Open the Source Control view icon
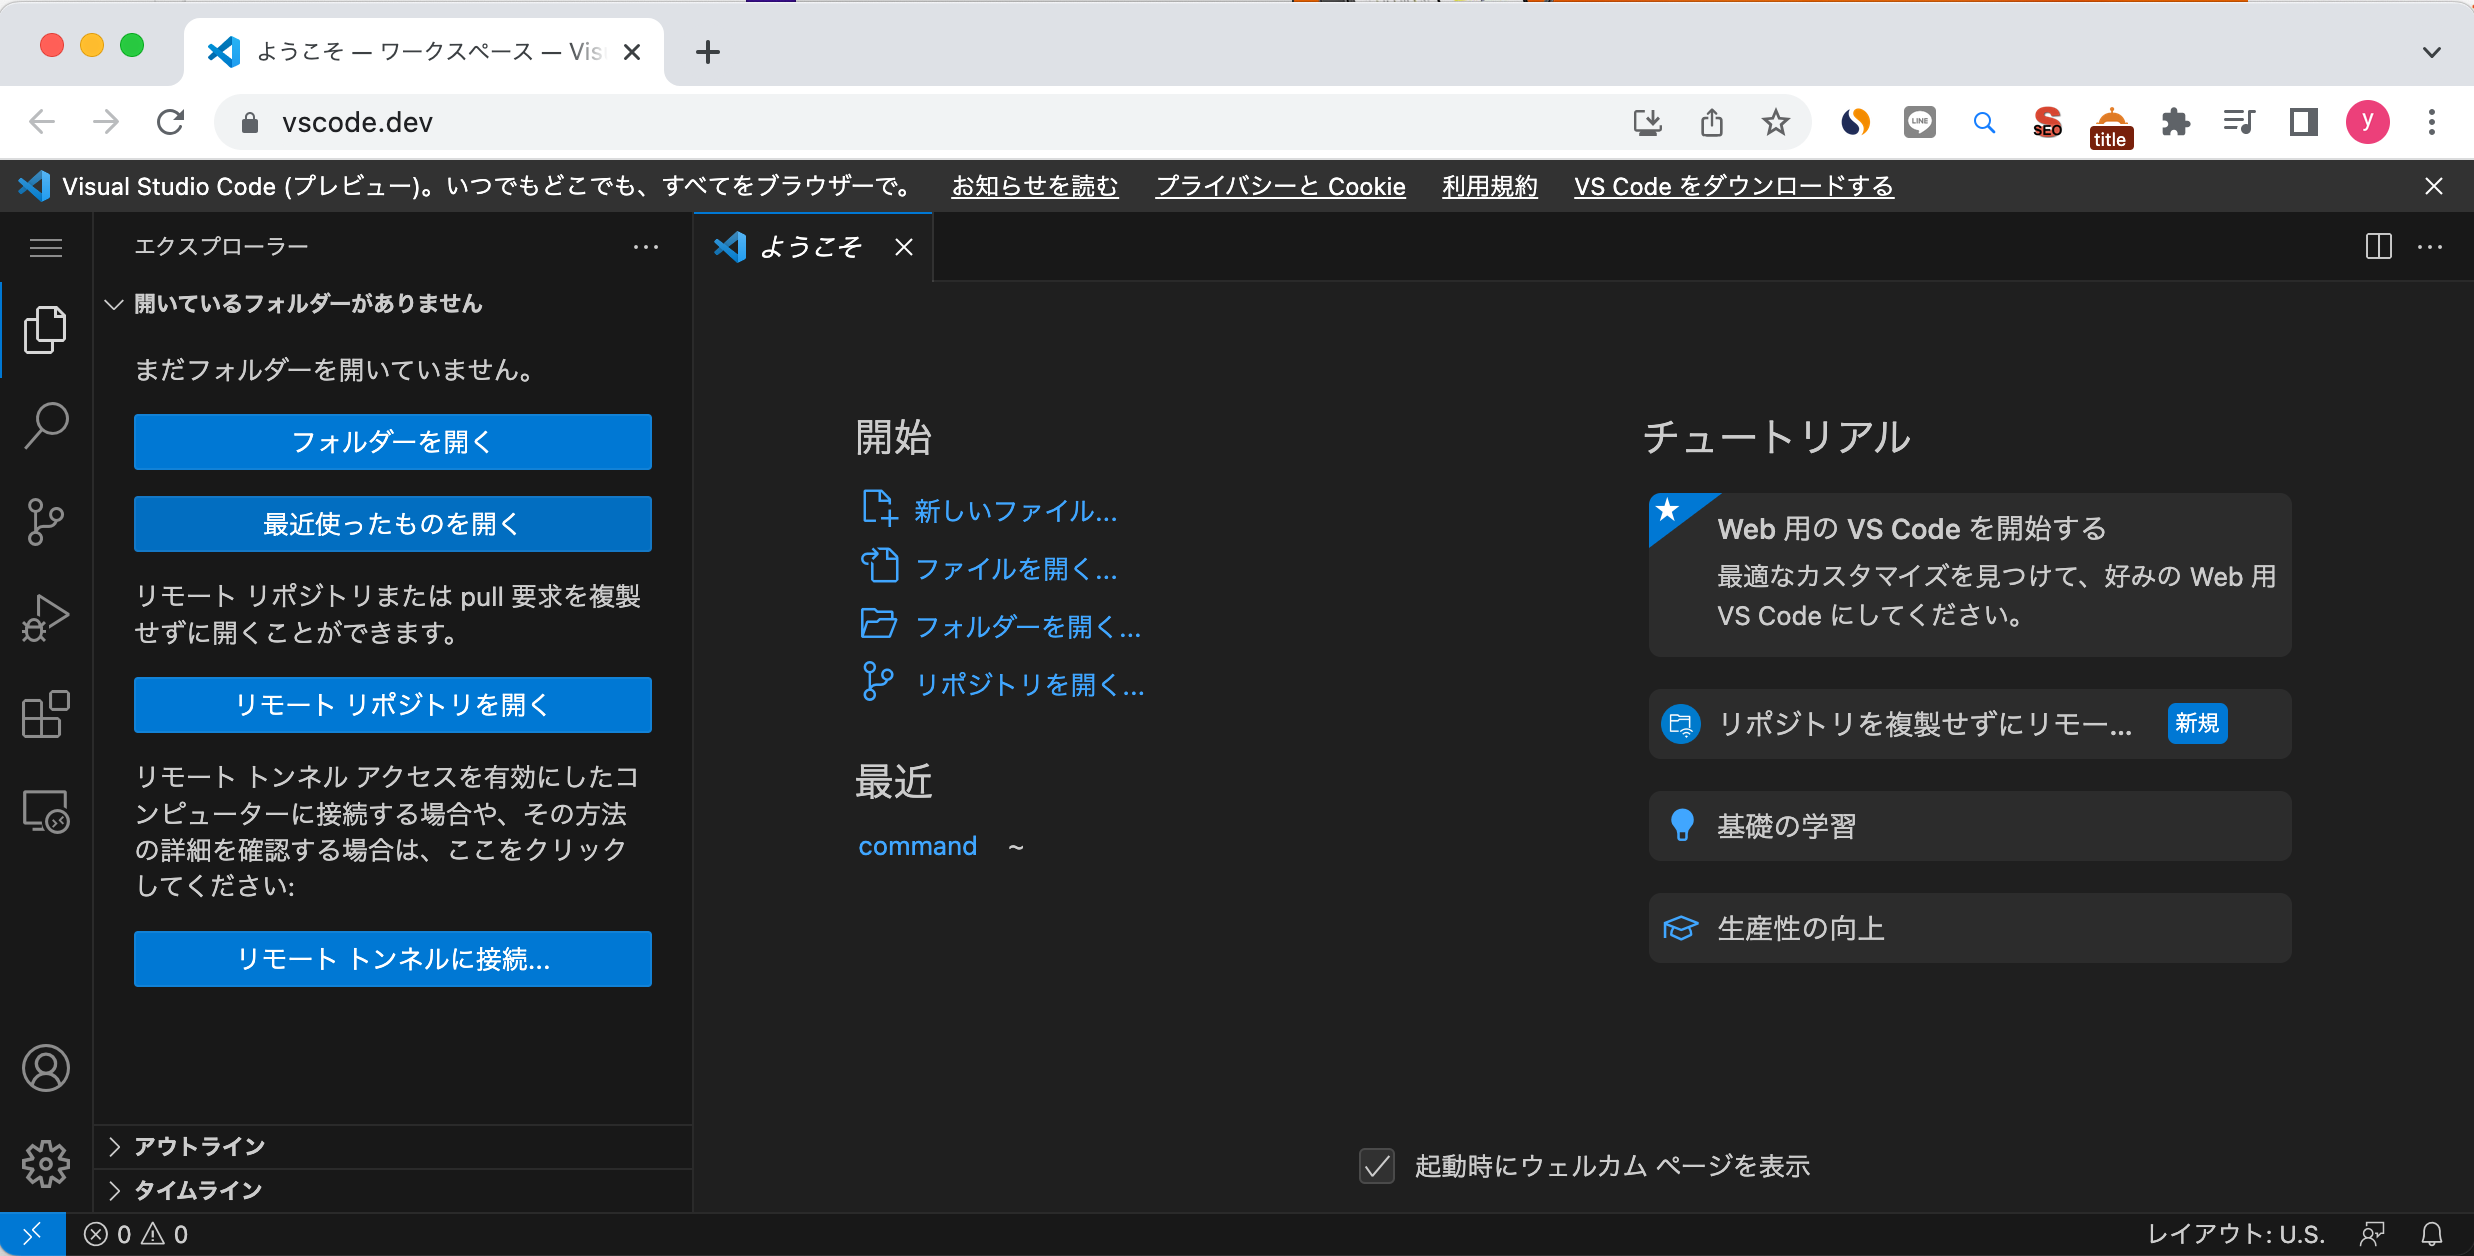Viewport: 2474px width, 1256px height. coord(46,522)
